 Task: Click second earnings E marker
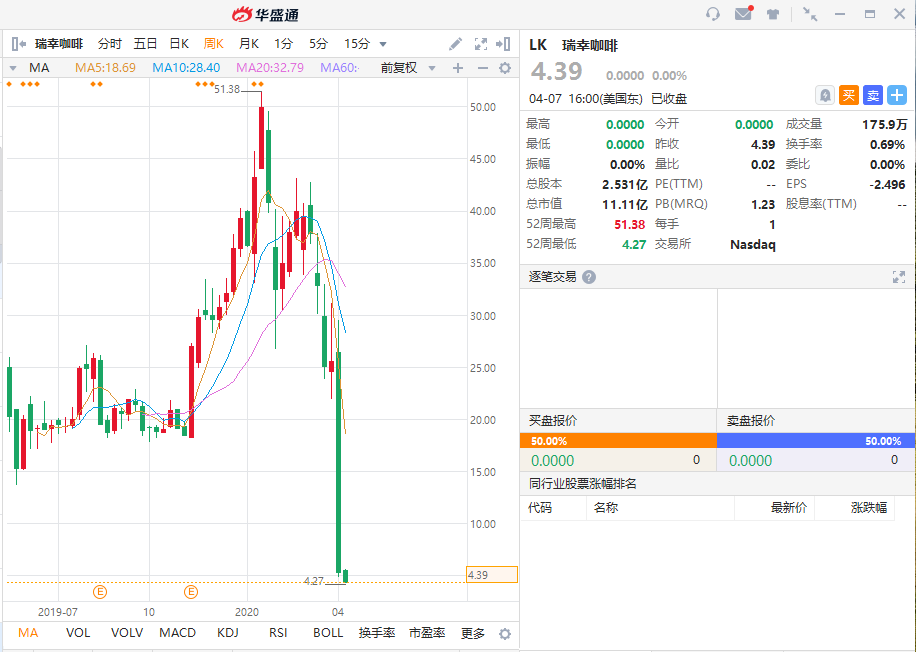191,592
